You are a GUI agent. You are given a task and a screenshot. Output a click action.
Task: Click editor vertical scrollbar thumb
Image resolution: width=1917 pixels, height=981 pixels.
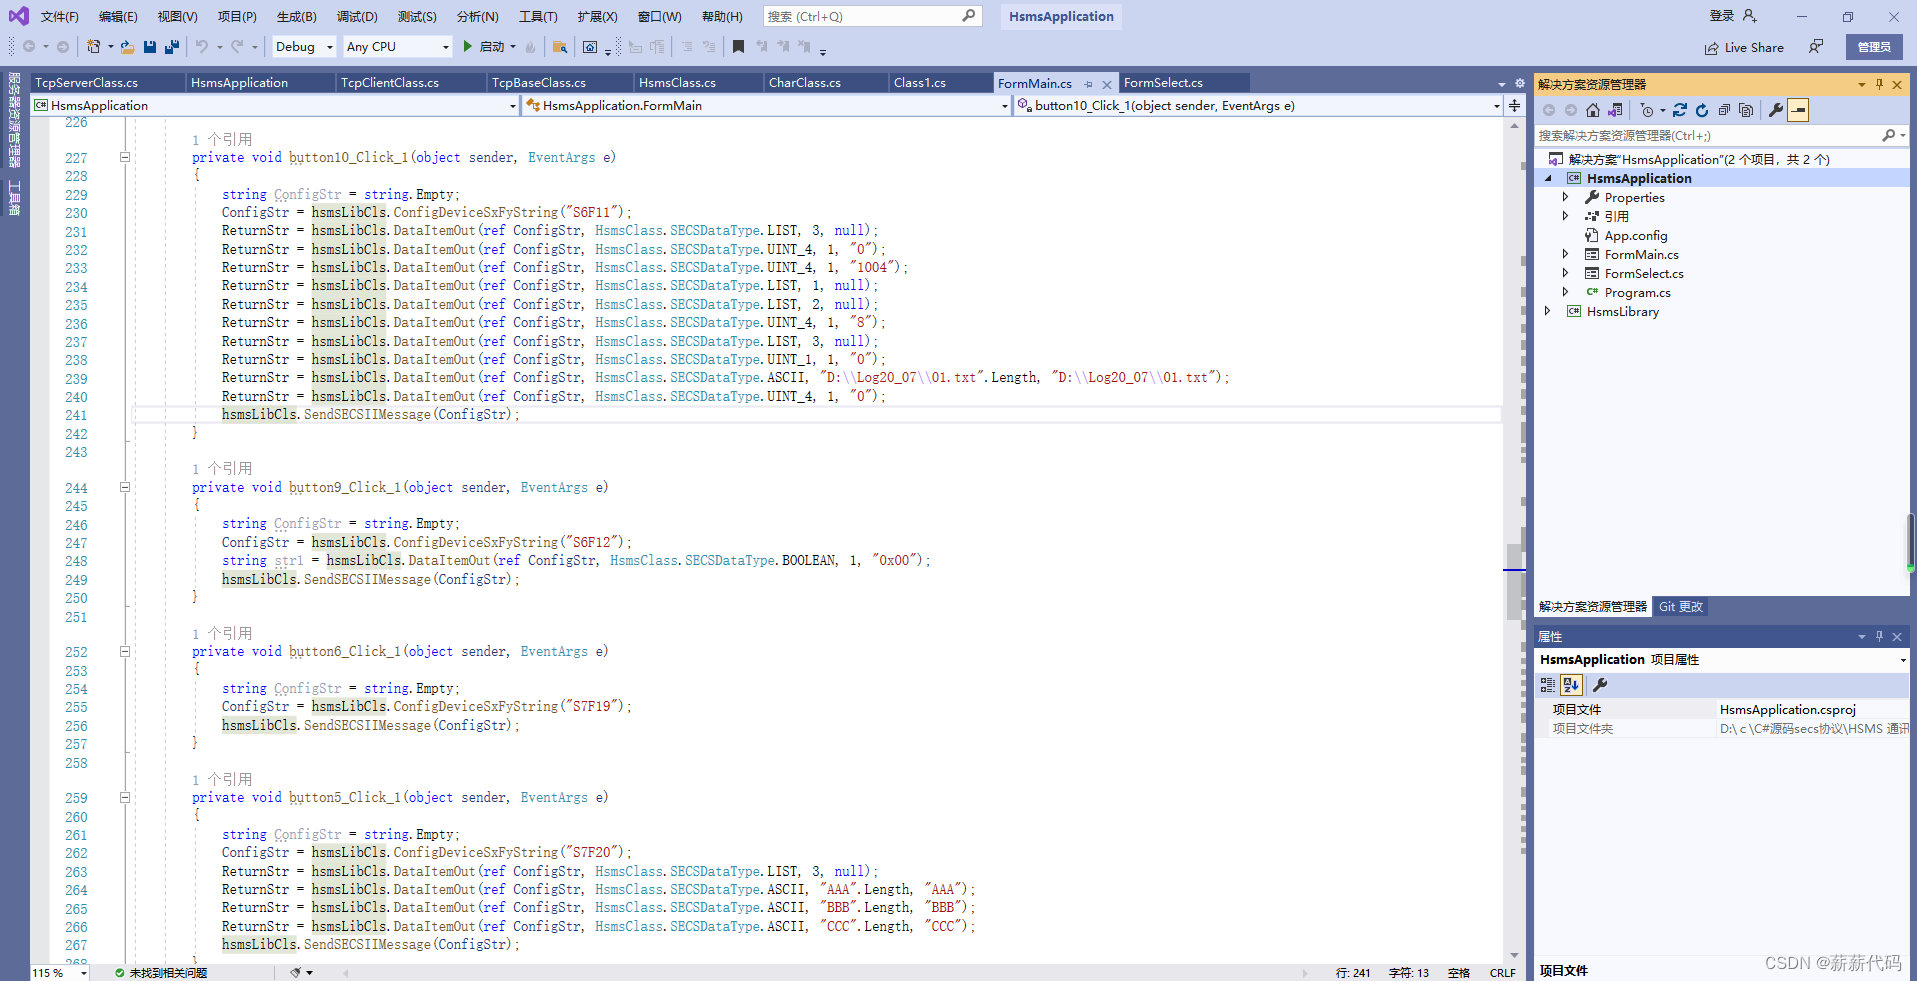pos(1514,580)
